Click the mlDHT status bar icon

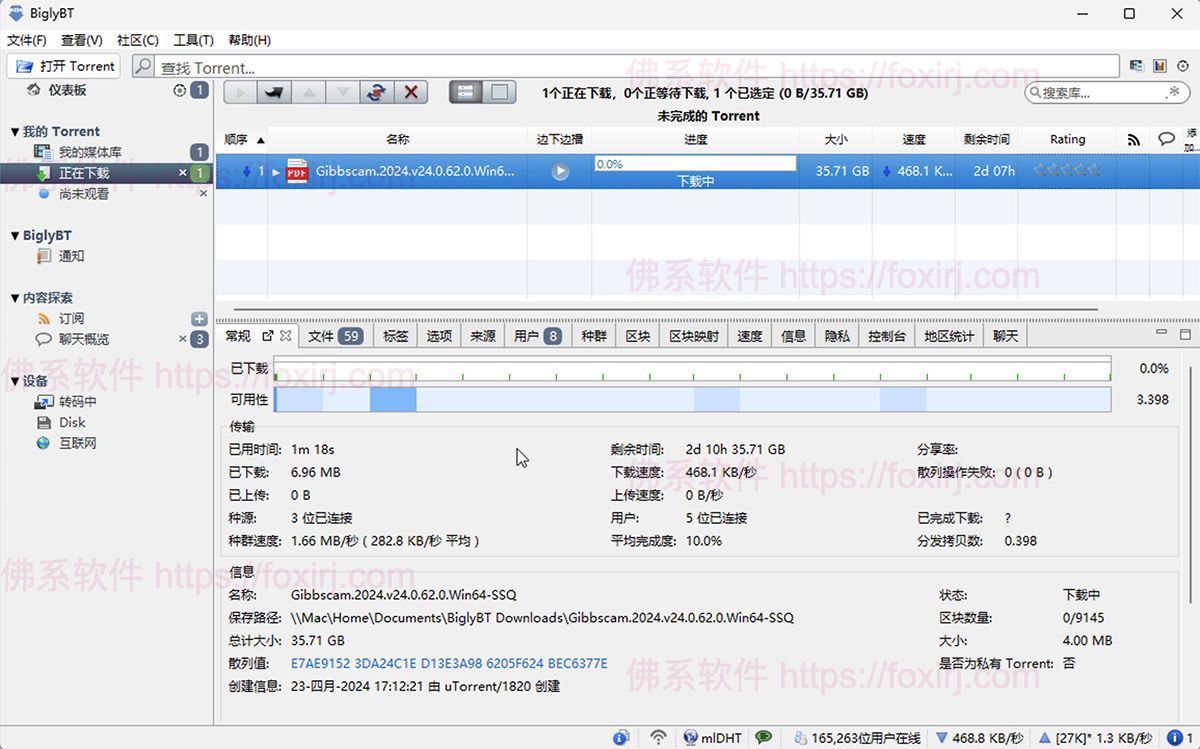click(693, 737)
